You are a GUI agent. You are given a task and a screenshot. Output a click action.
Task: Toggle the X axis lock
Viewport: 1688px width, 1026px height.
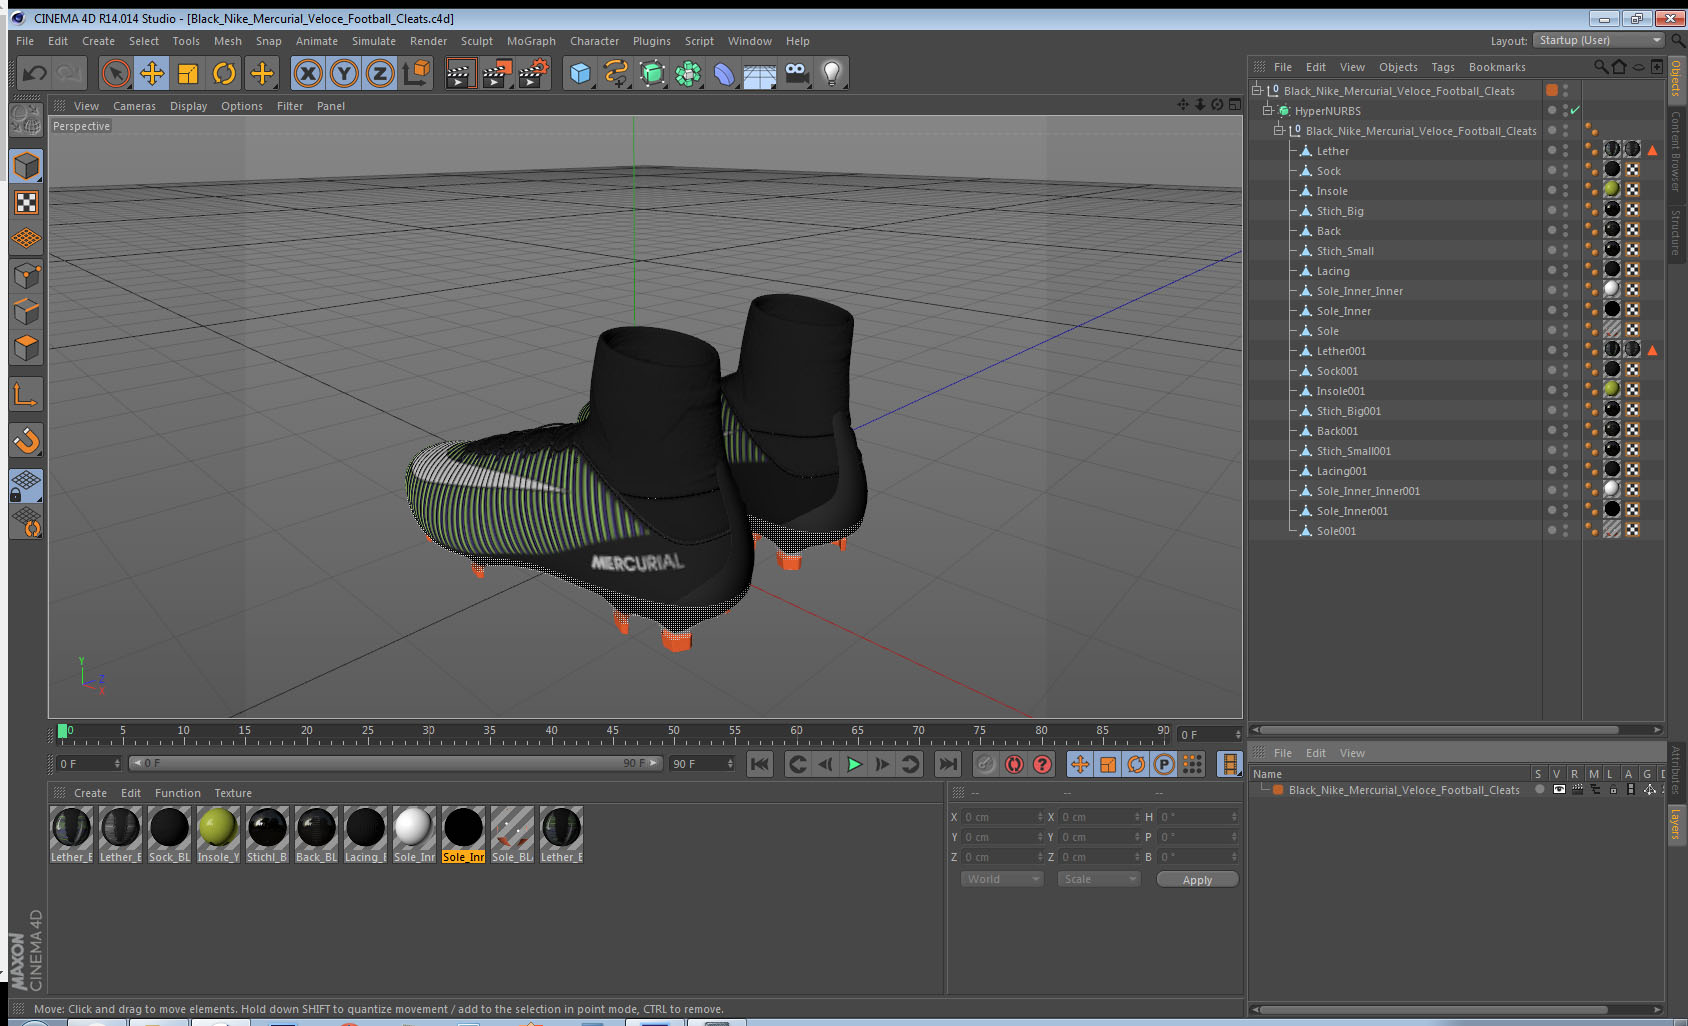click(x=308, y=73)
